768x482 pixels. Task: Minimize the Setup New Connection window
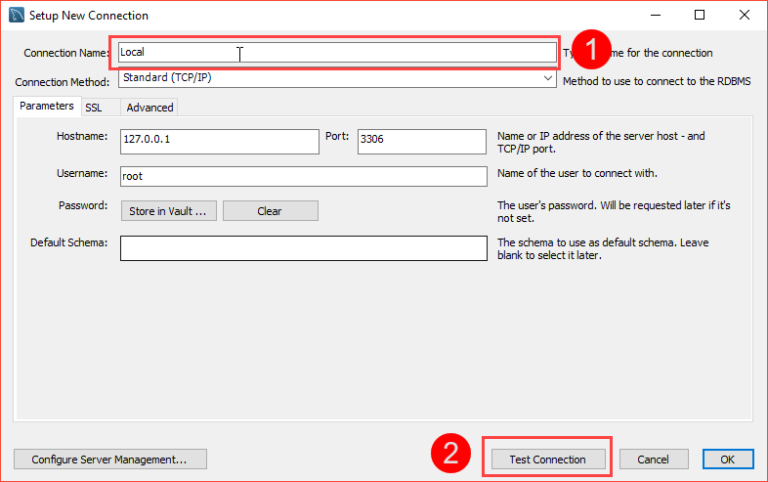655,15
